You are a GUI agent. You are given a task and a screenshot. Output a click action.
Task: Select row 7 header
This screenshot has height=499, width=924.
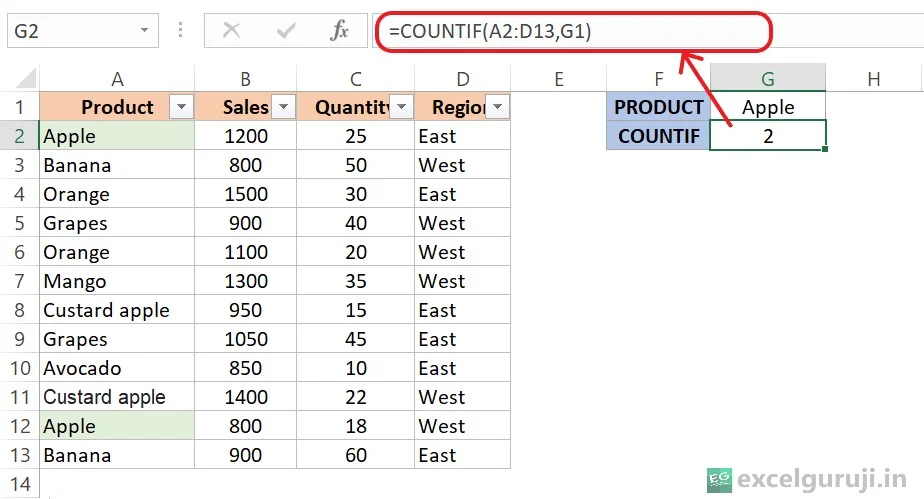pos(19,281)
